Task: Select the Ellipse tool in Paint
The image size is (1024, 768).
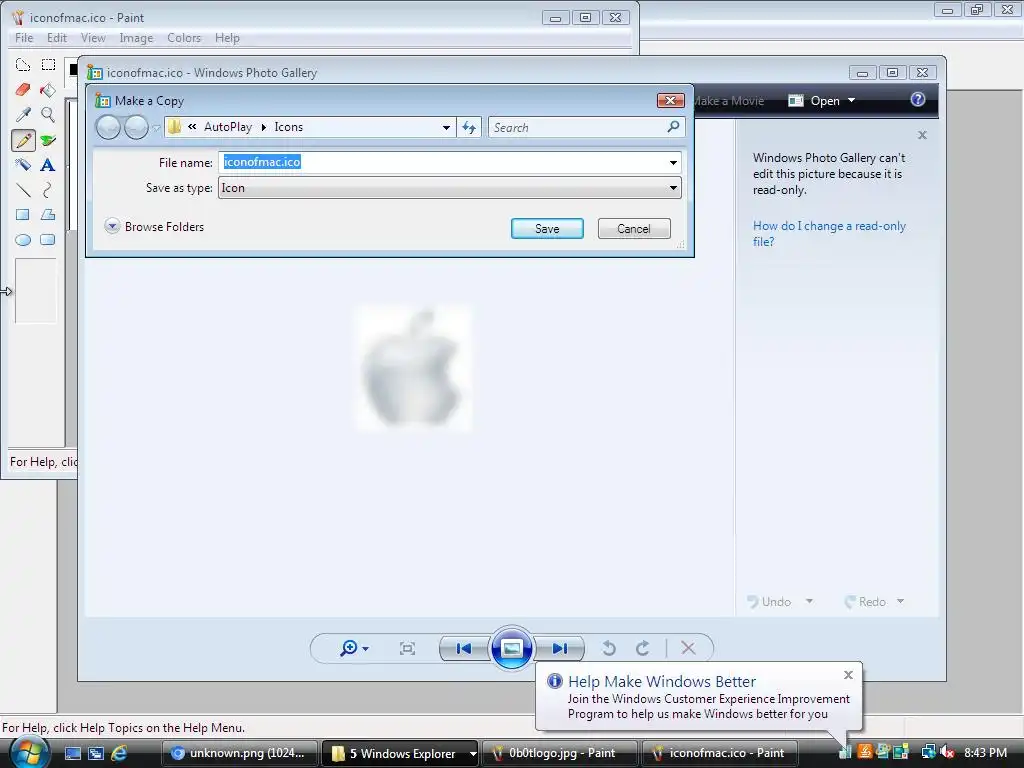Action: pos(23,240)
